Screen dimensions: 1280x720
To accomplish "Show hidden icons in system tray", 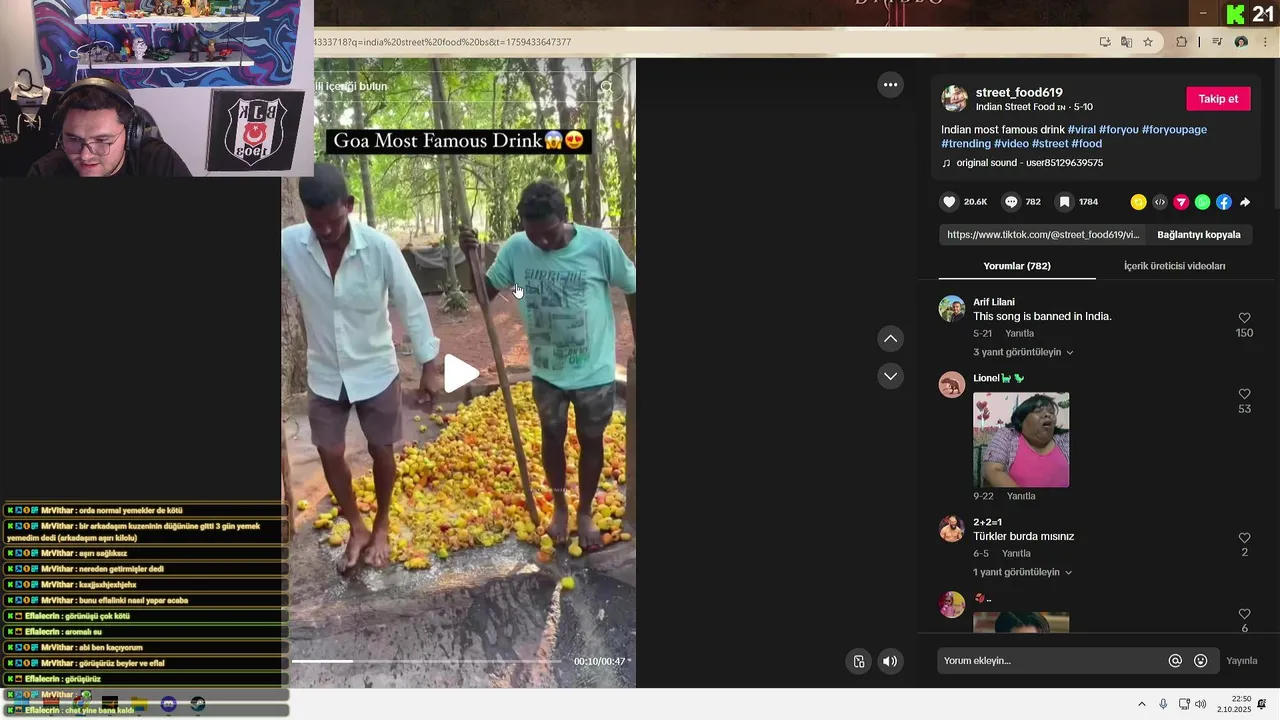I will point(1142,704).
